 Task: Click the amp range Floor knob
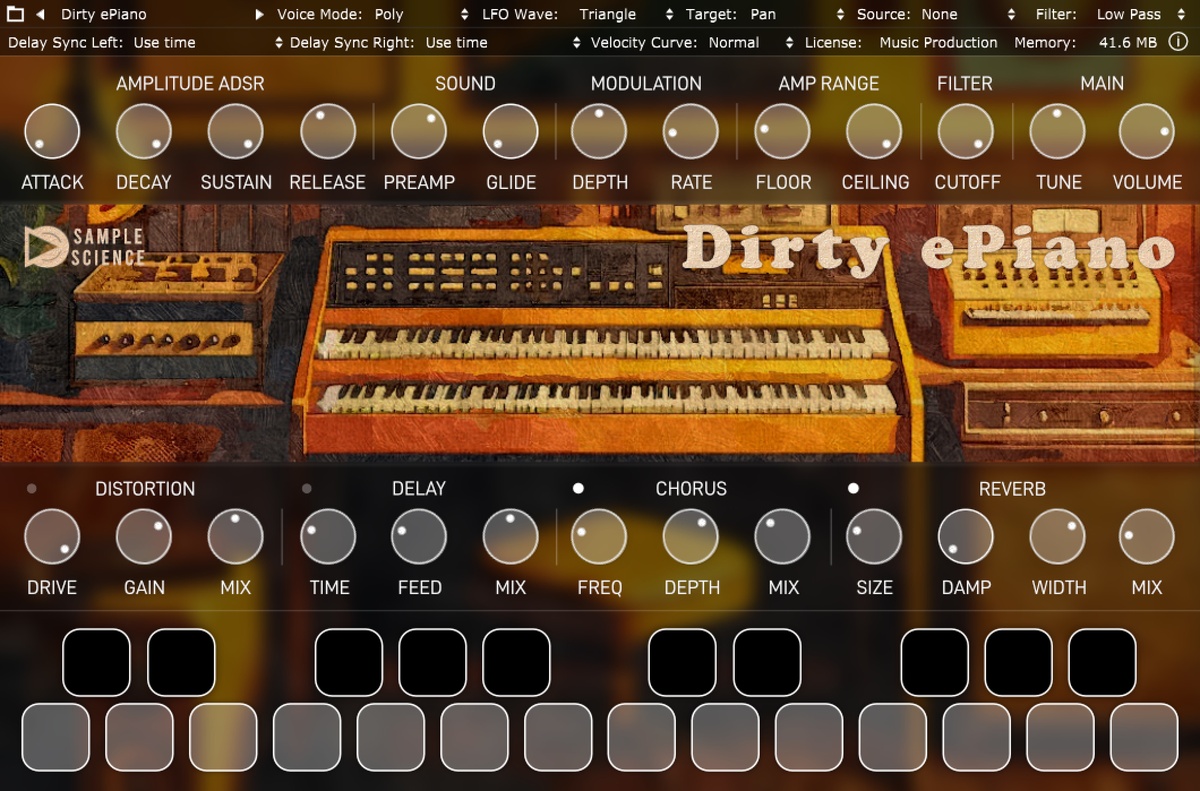782,131
